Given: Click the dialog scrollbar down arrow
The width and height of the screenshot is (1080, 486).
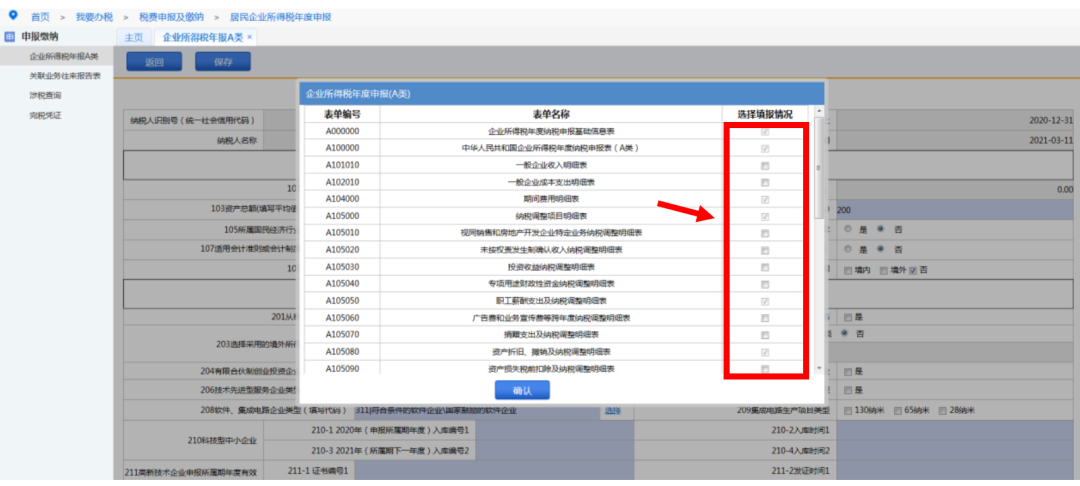Looking at the screenshot, I should point(818,368).
